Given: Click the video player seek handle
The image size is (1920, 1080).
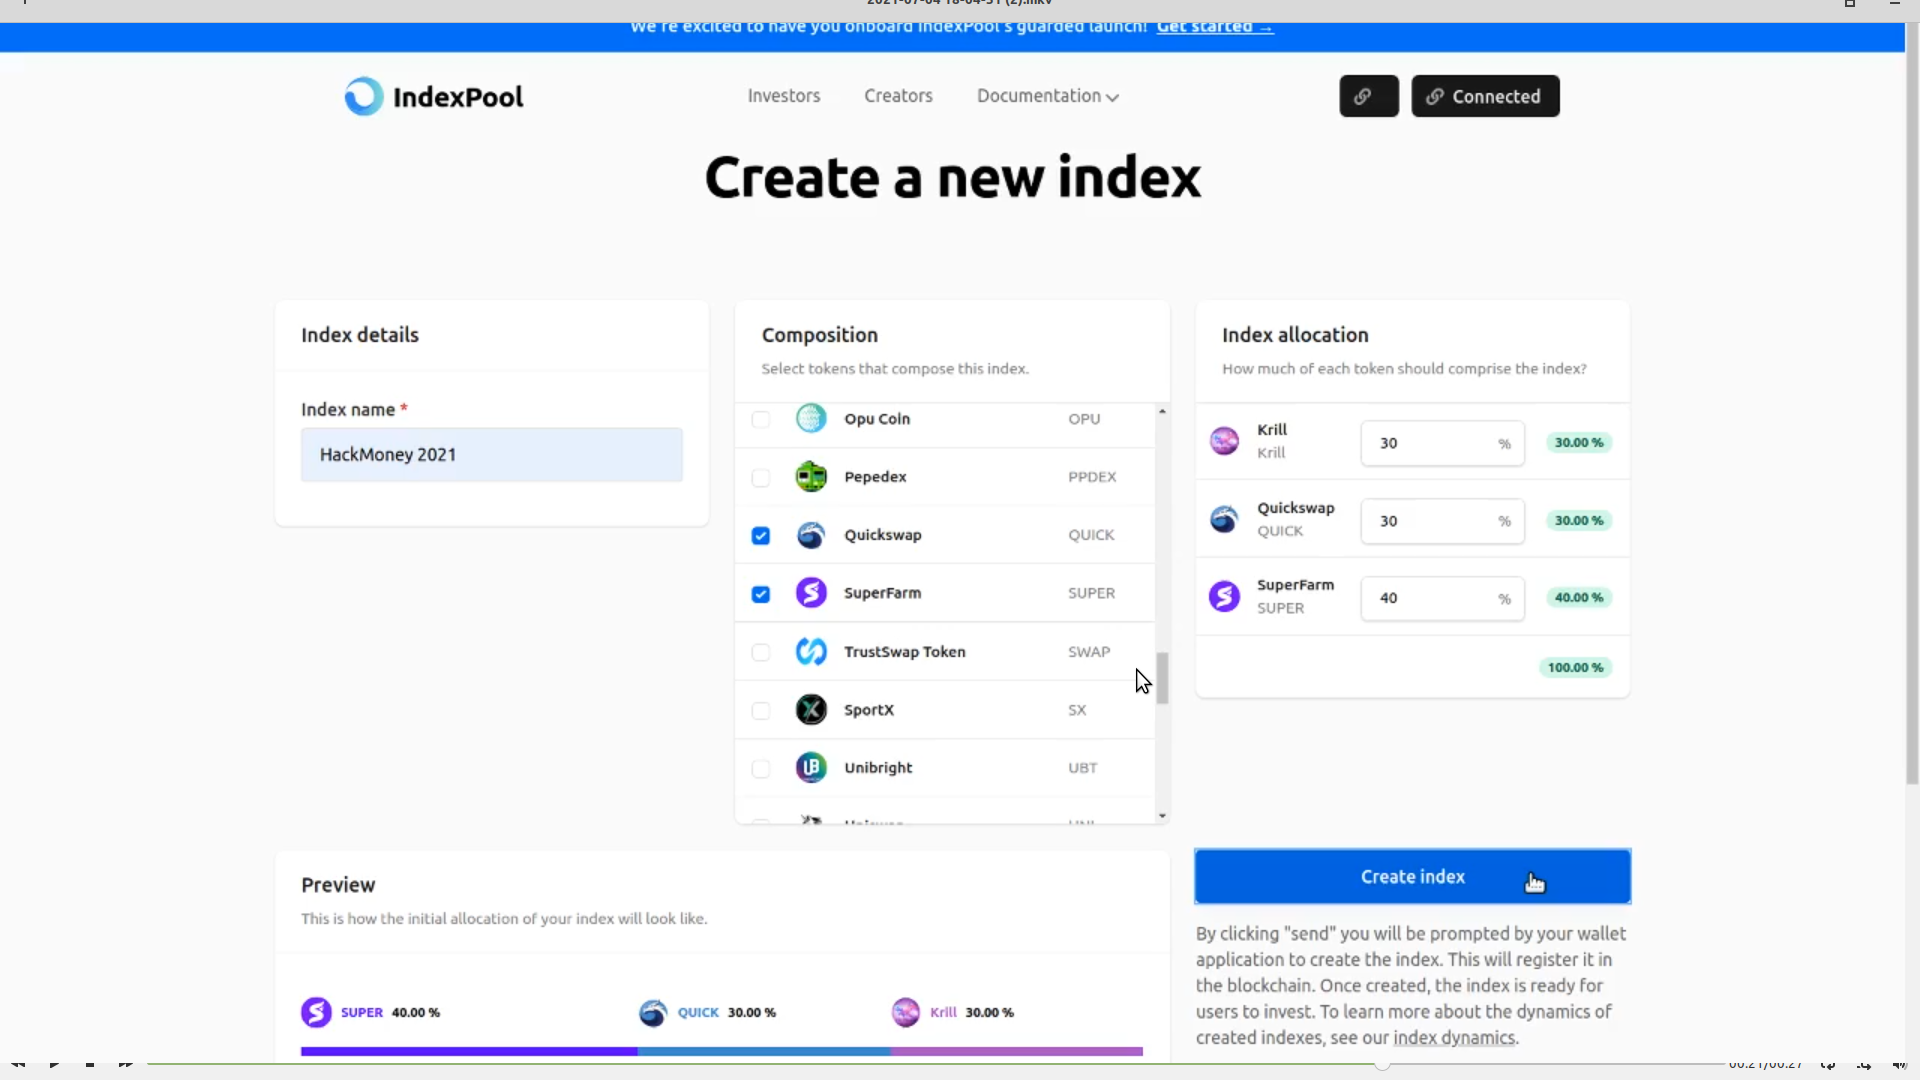Looking at the screenshot, I should click(1382, 1064).
